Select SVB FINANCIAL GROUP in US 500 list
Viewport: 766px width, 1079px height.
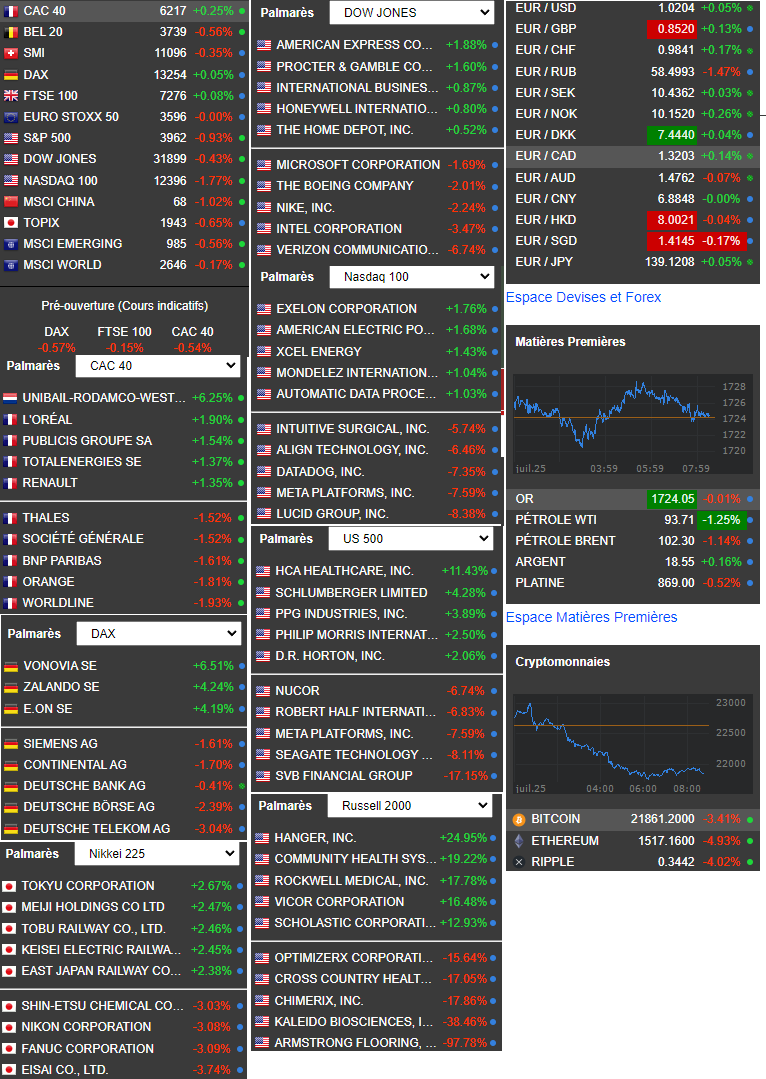pyautogui.click(x=376, y=776)
